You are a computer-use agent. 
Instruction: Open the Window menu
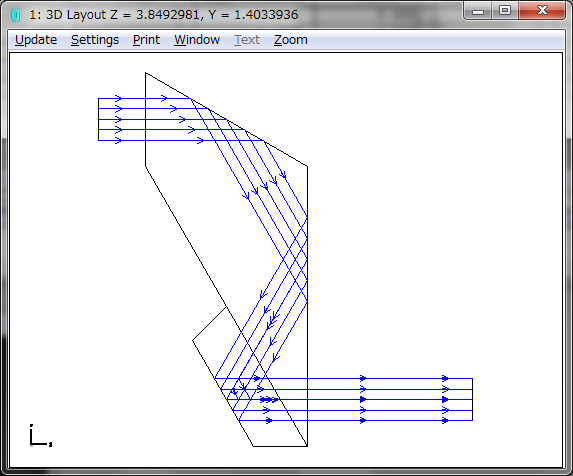pos(197,39)
